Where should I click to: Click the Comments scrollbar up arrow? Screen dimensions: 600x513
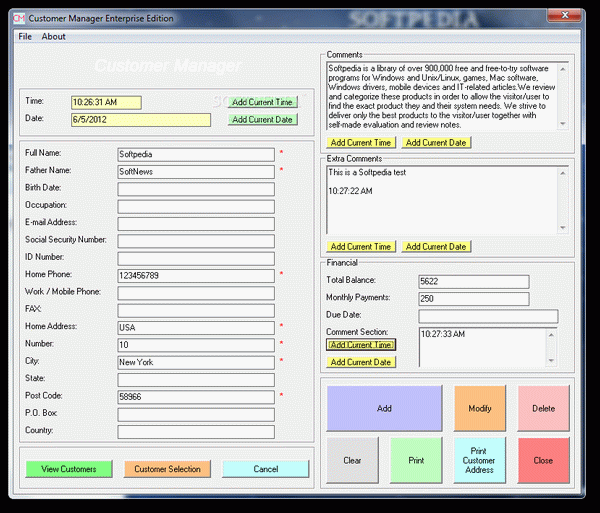click(562, 69)
